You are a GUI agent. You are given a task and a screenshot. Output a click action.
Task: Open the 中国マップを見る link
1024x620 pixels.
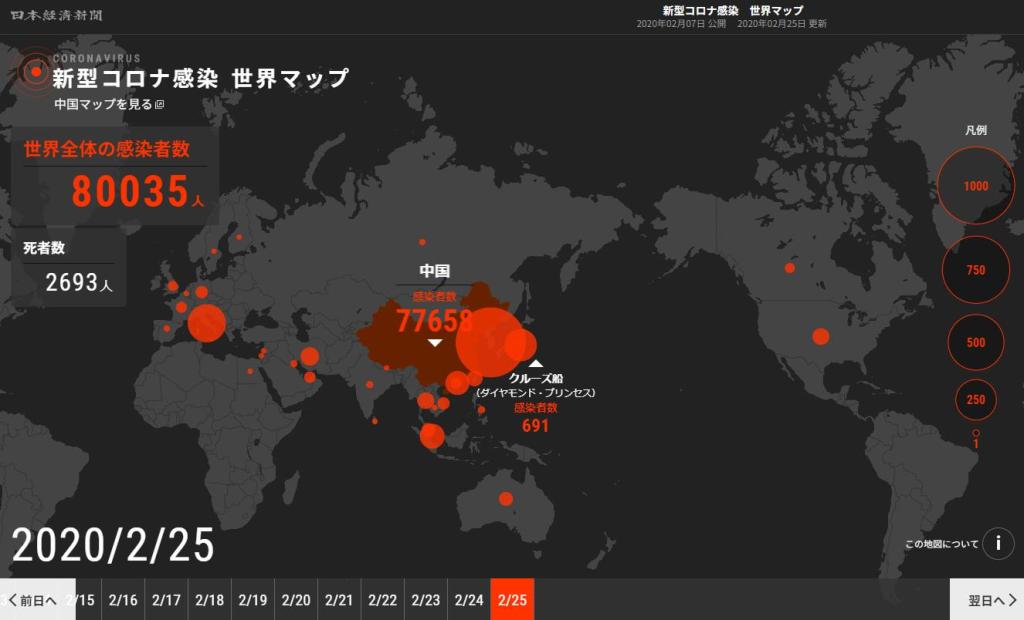103,104
